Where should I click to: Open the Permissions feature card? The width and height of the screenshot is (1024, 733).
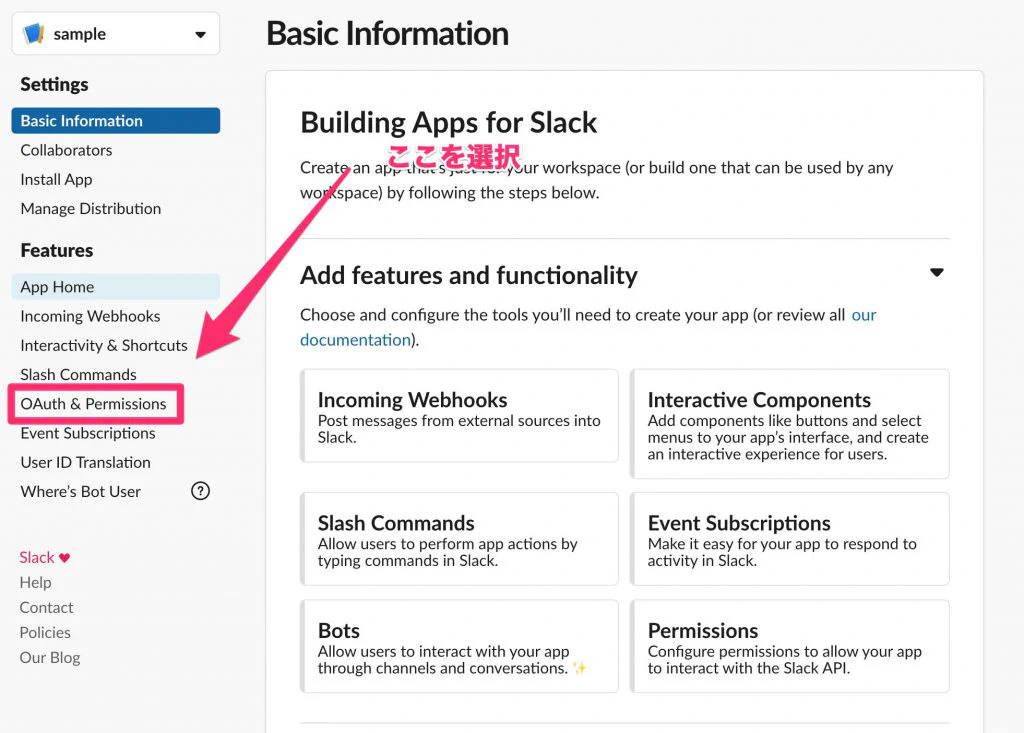click(x=789, y=646)
